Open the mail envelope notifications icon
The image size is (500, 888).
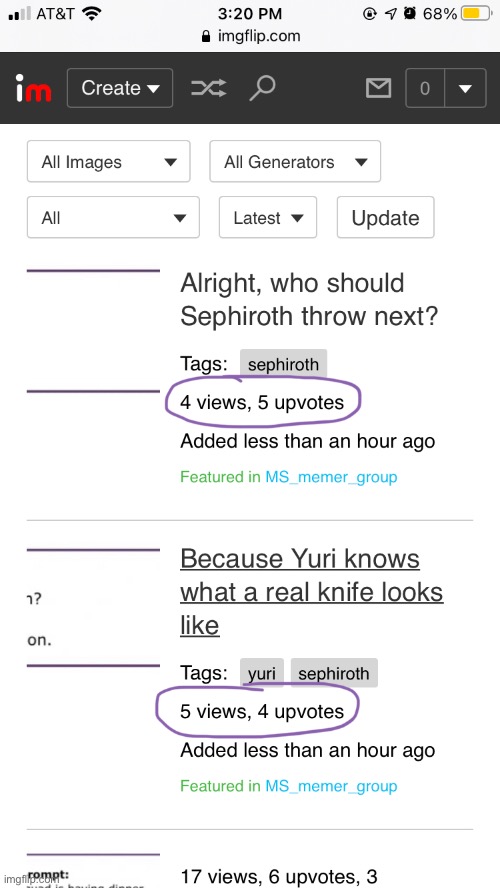pos(378,88)
